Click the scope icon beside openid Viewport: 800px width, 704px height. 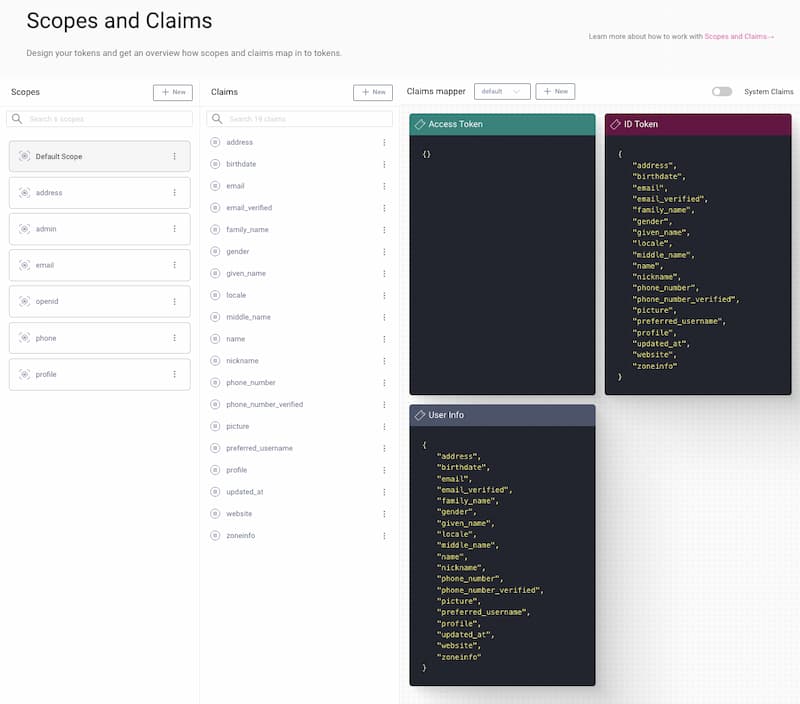coord(25,302)
